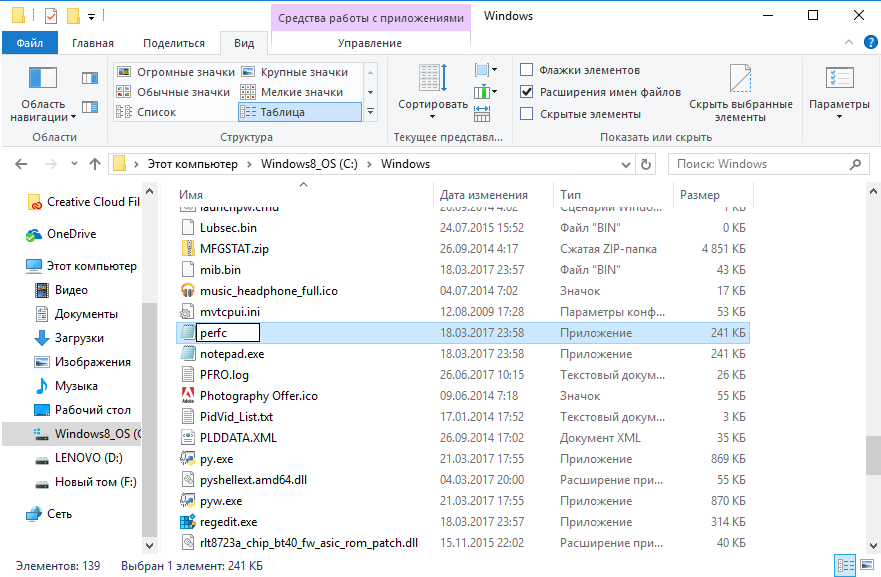Open the Файл menu tab
Screen dimensions: 881x577
[x=30, y=43]
